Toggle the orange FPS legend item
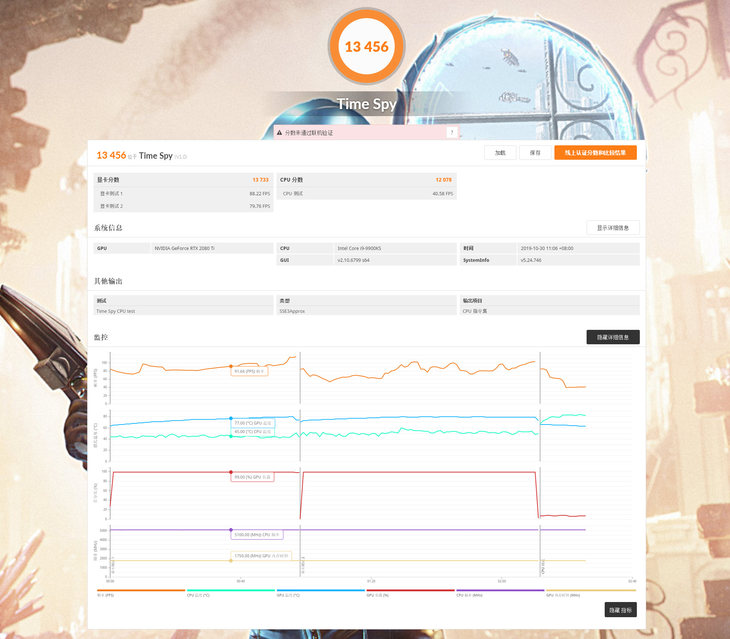 pos(141,592)
